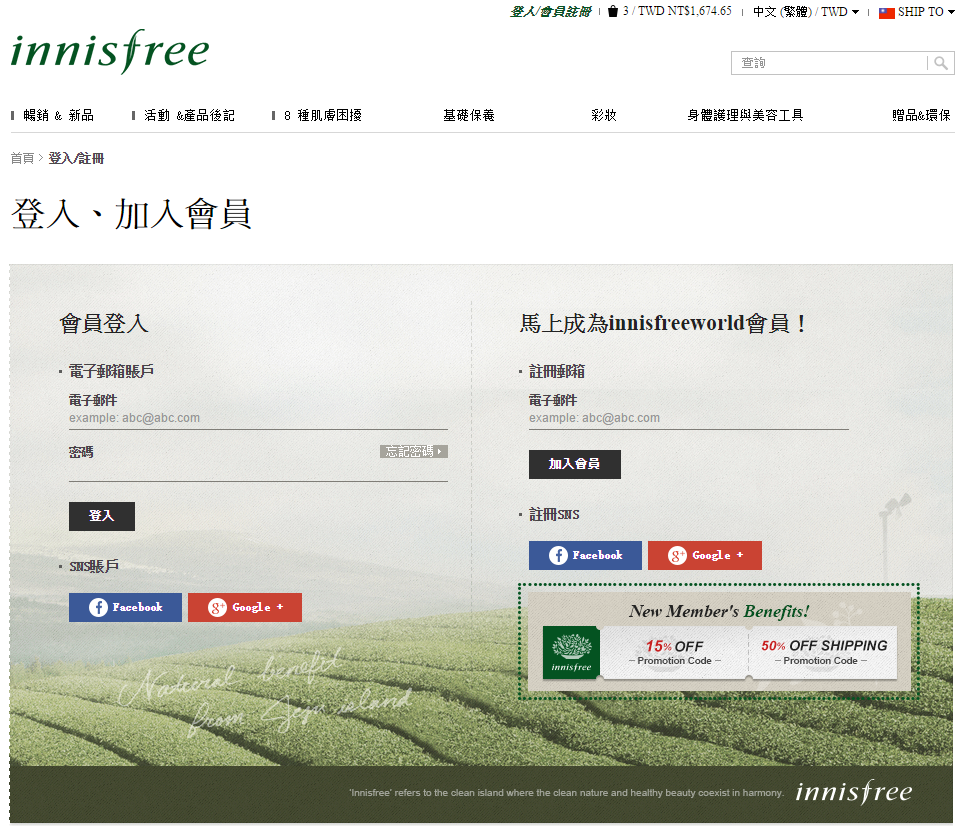Focus the login 電子郵件 field under 會員登入
Image resolution: width=962 pixels, height=827 pixels.
pyautogui.click(x=258, y=418)
